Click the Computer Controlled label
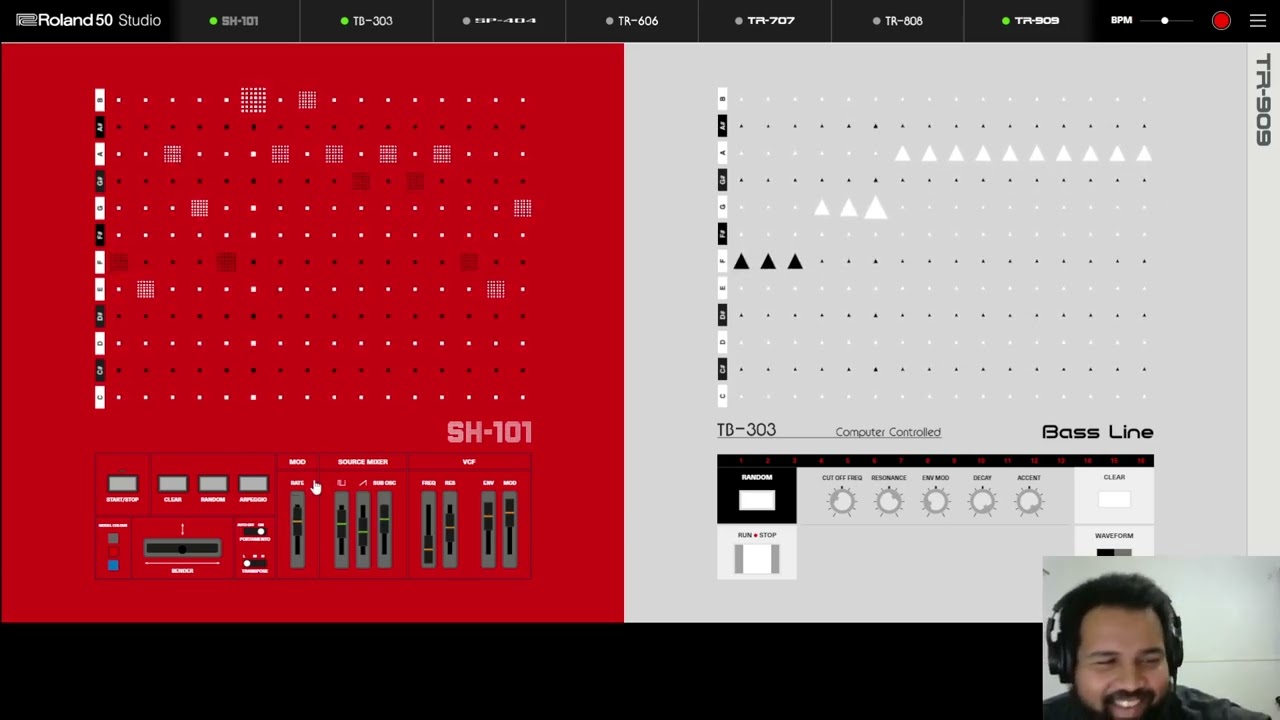This screenshot has width=1280, height=720. [888, 432]
